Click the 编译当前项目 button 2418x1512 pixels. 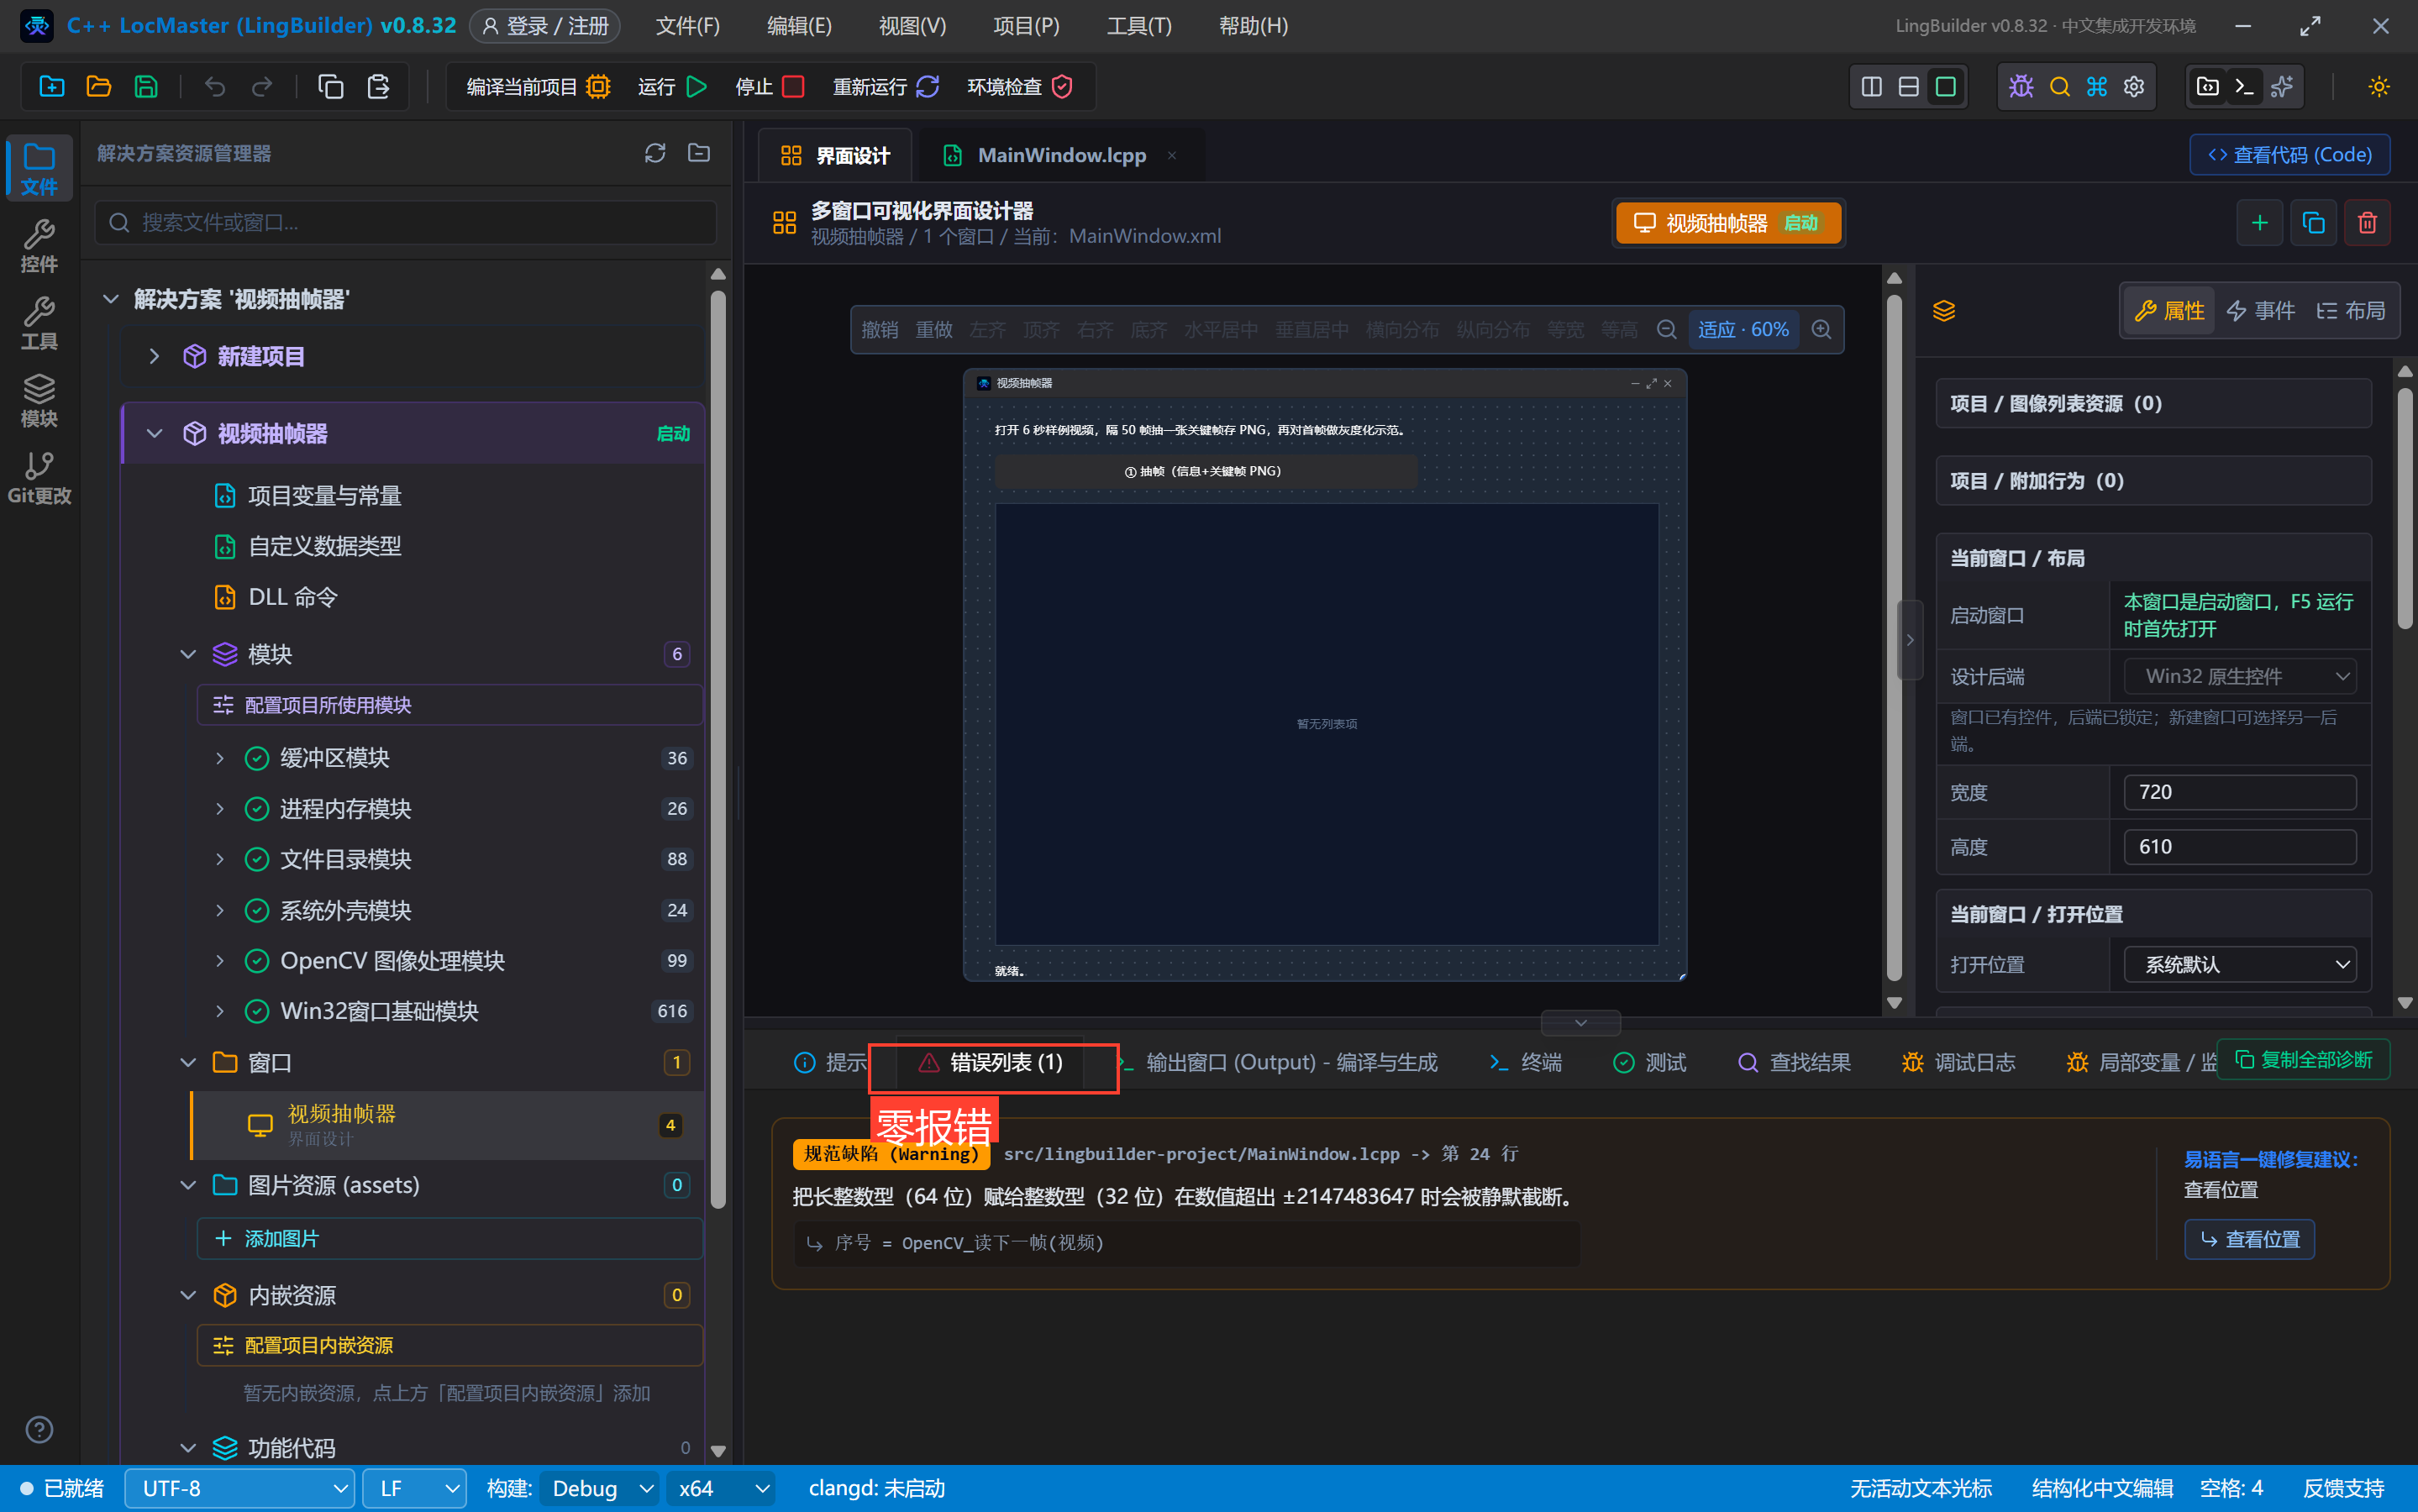pos(538,87)
